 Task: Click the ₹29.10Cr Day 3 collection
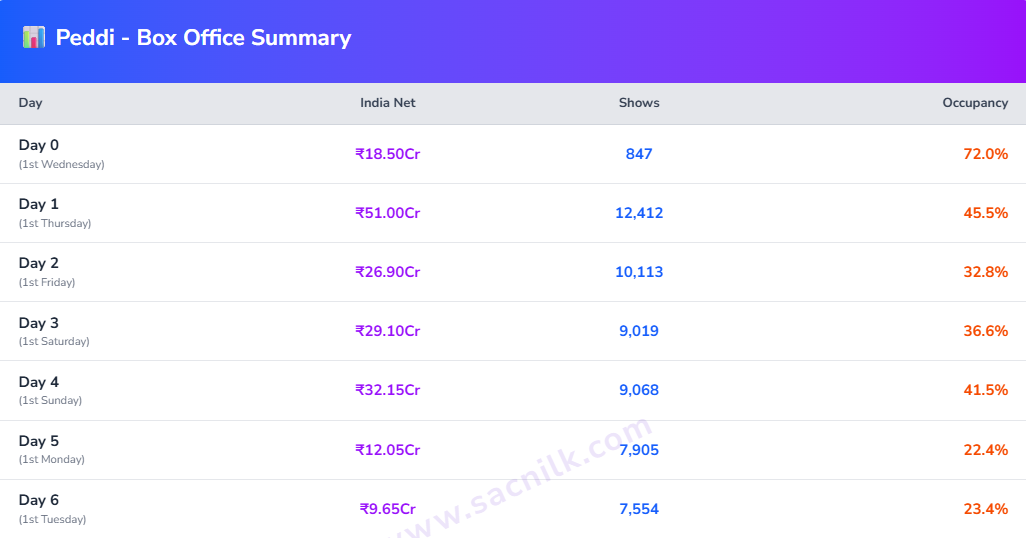coord(387,331)
